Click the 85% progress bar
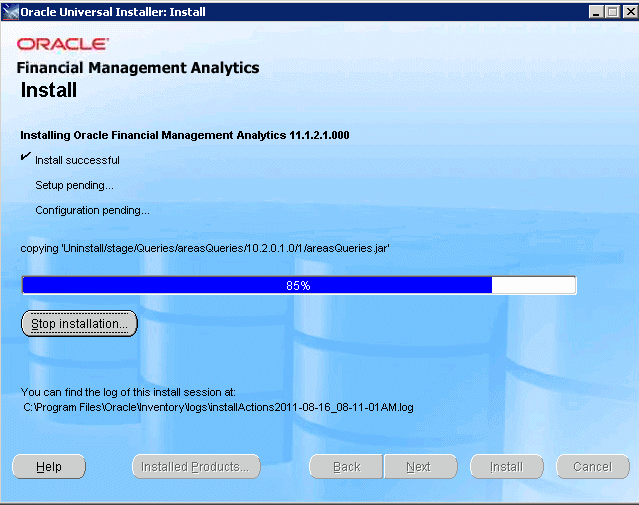The height and width of the screenshot is (505, 639). coord(299,285)
